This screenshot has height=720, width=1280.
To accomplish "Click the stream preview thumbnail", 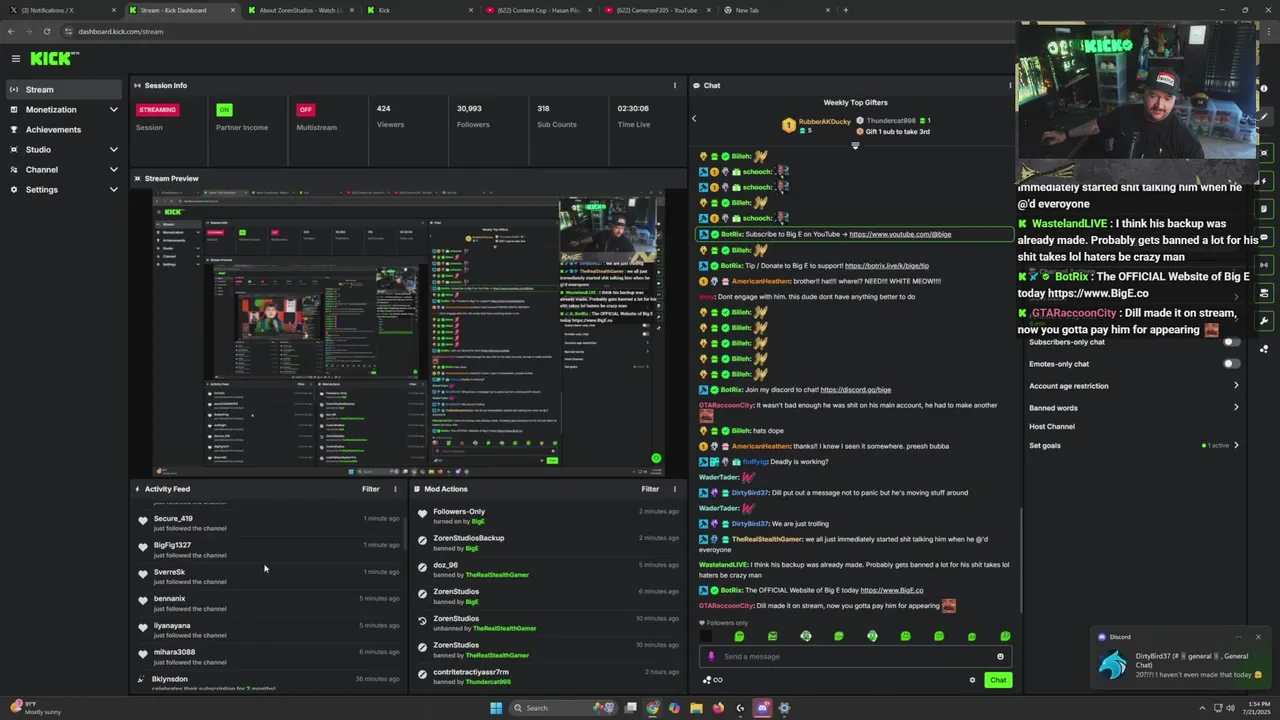I will pyautogui.click(x=408, y=333).
